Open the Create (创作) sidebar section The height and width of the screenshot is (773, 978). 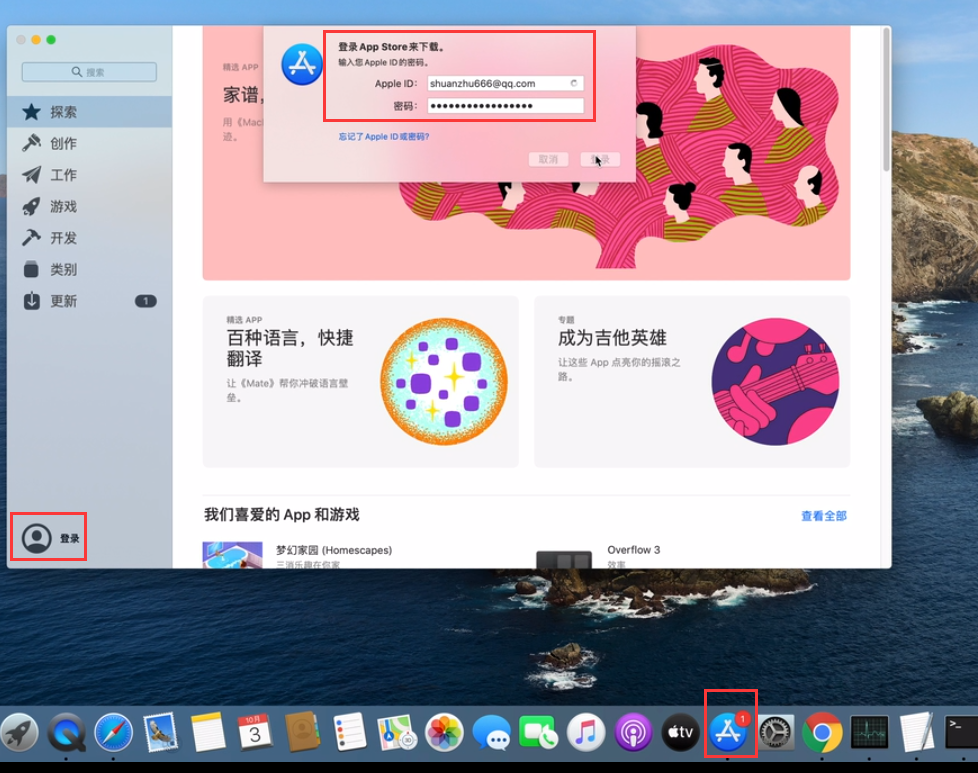click(89, 143)
